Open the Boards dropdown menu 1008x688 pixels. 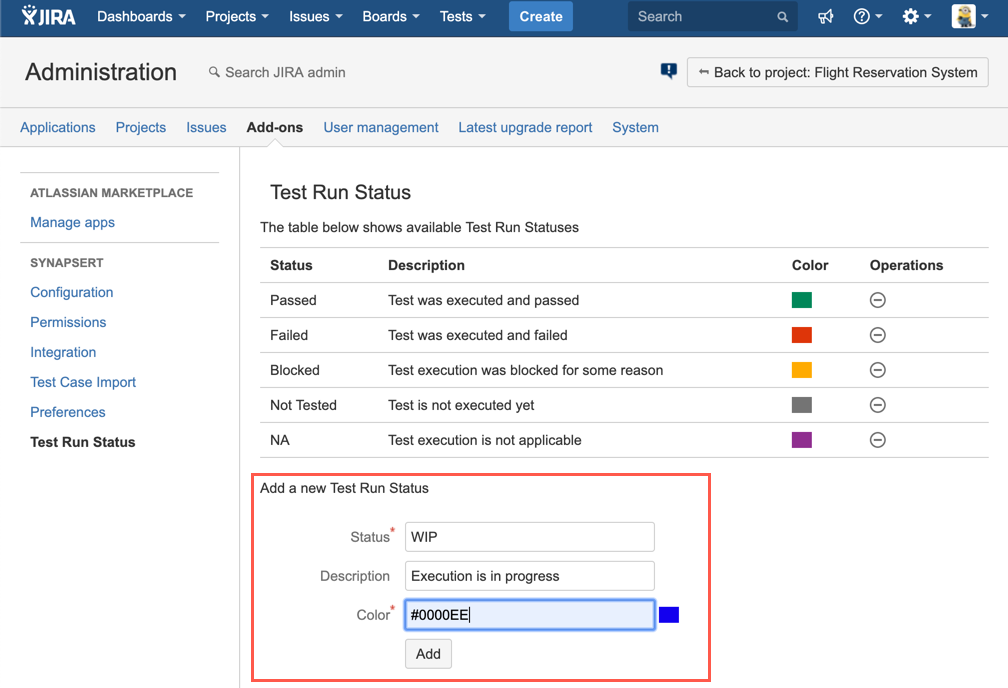click(x=391, y=17)
